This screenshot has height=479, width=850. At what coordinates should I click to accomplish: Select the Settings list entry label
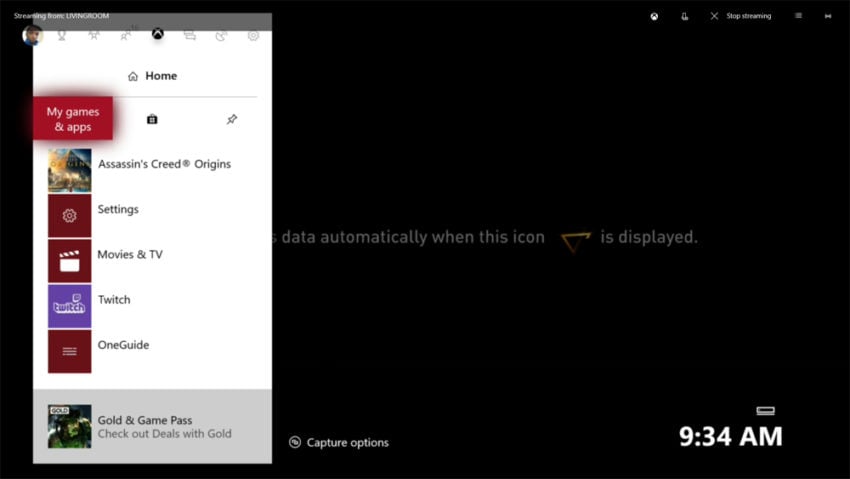coord(118,209)
